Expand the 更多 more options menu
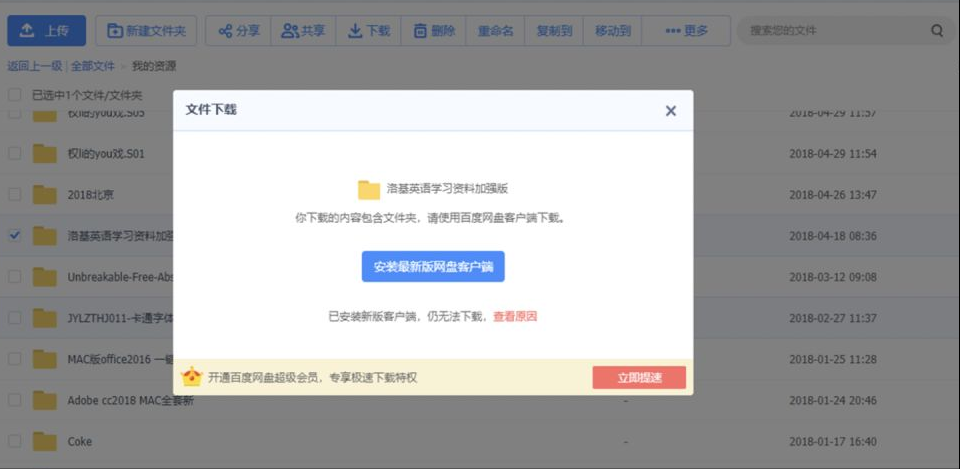960x469 pixels. tap(686, 31)
